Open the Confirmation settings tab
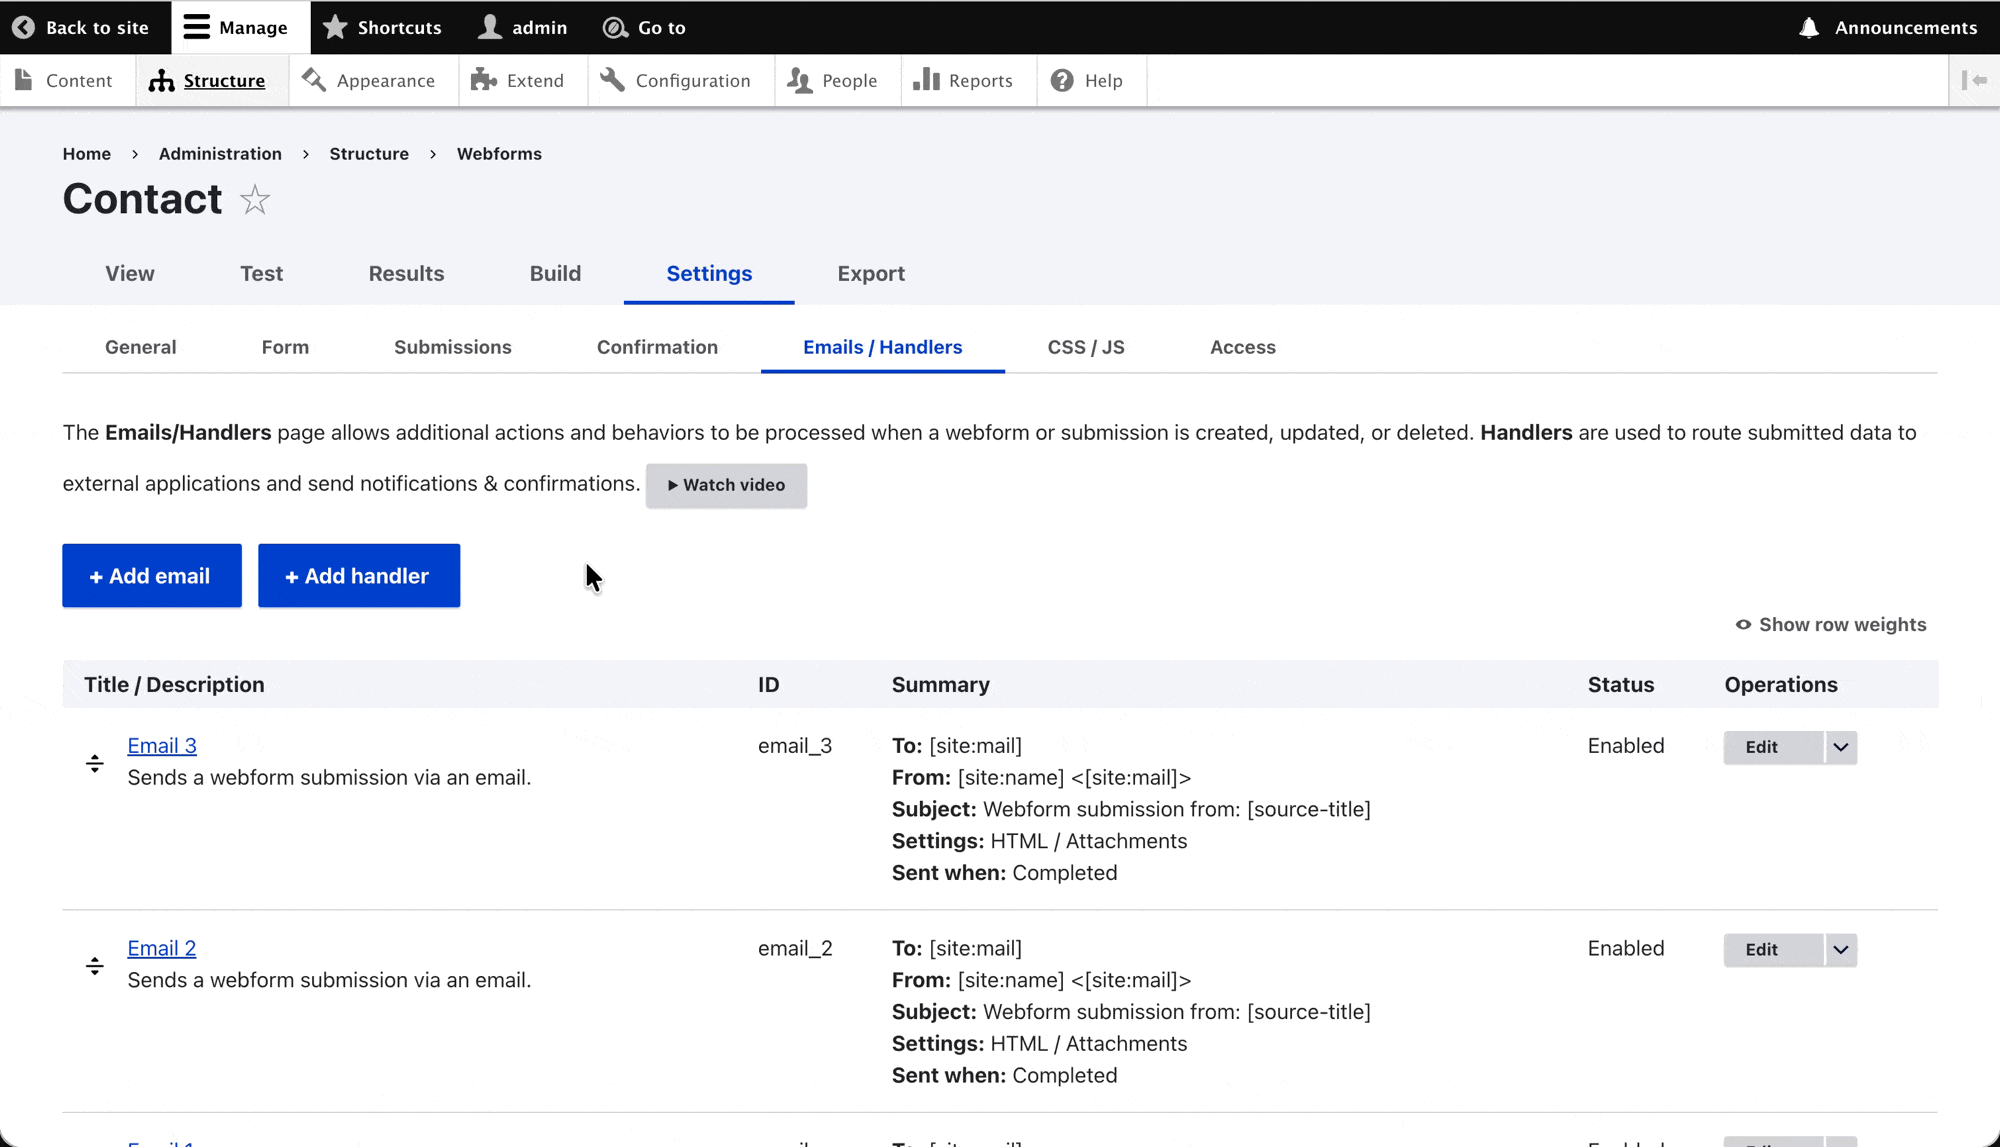 pos(657,348)
